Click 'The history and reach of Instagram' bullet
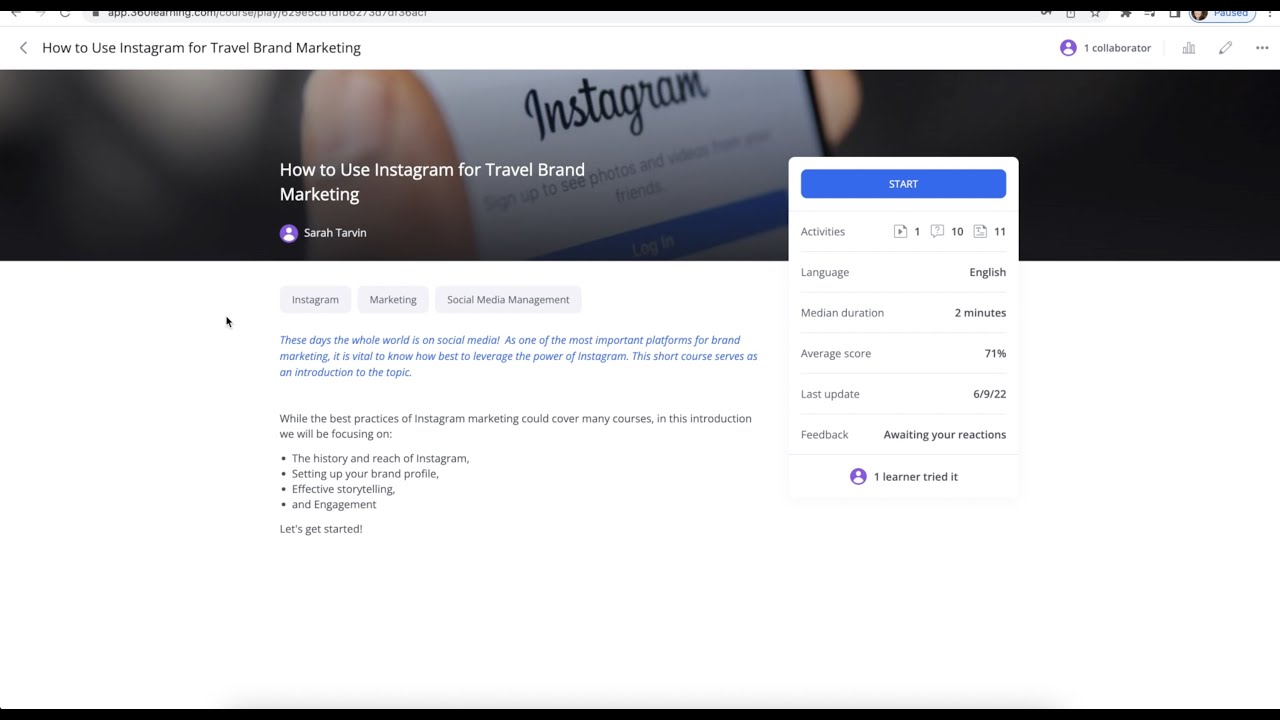 click(x=380, y=458)
